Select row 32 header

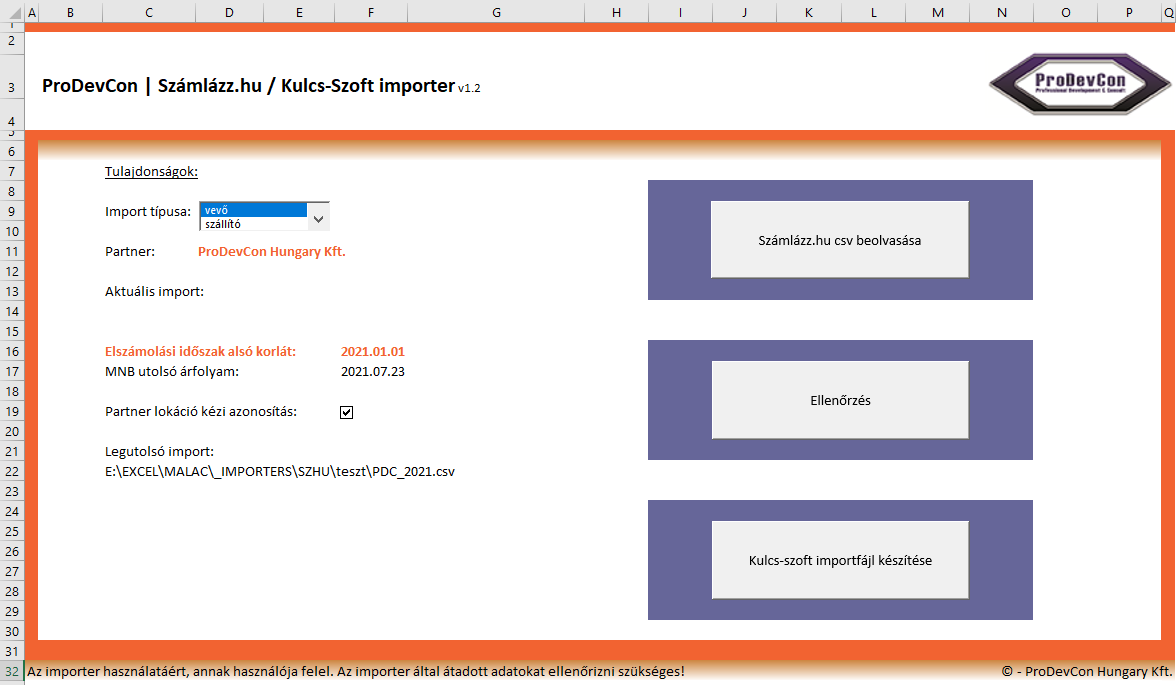12,671
